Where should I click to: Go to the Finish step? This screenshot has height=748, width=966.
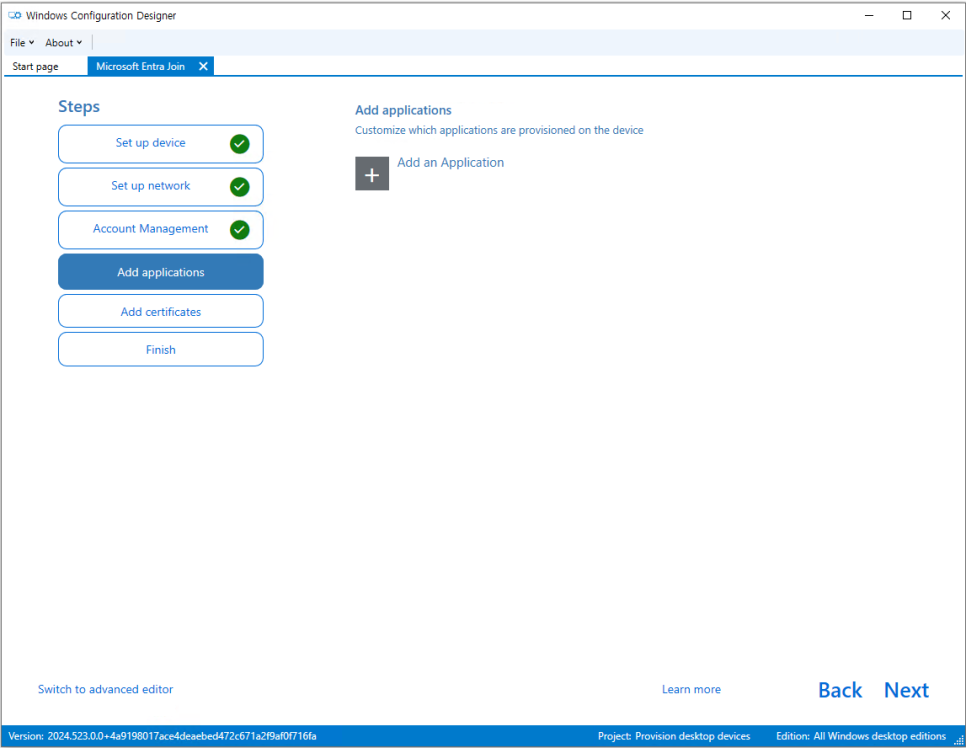pyautogui.click(x=161, y=349)
